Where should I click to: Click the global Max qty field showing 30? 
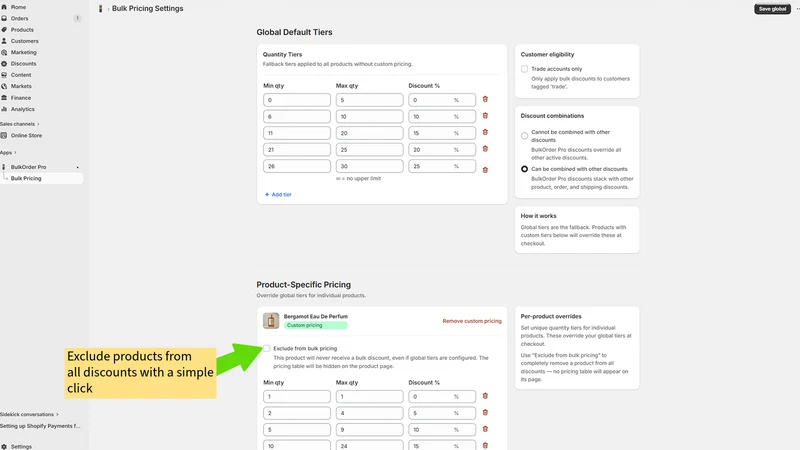tap(369, 166)
